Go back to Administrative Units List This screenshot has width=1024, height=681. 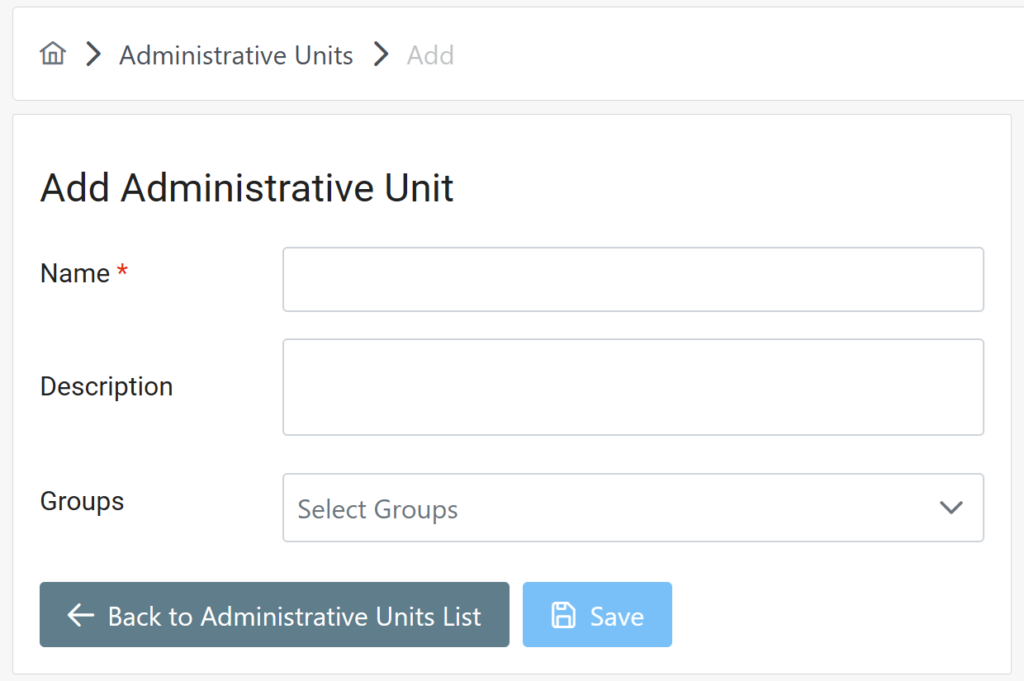[x=274, y=615]
